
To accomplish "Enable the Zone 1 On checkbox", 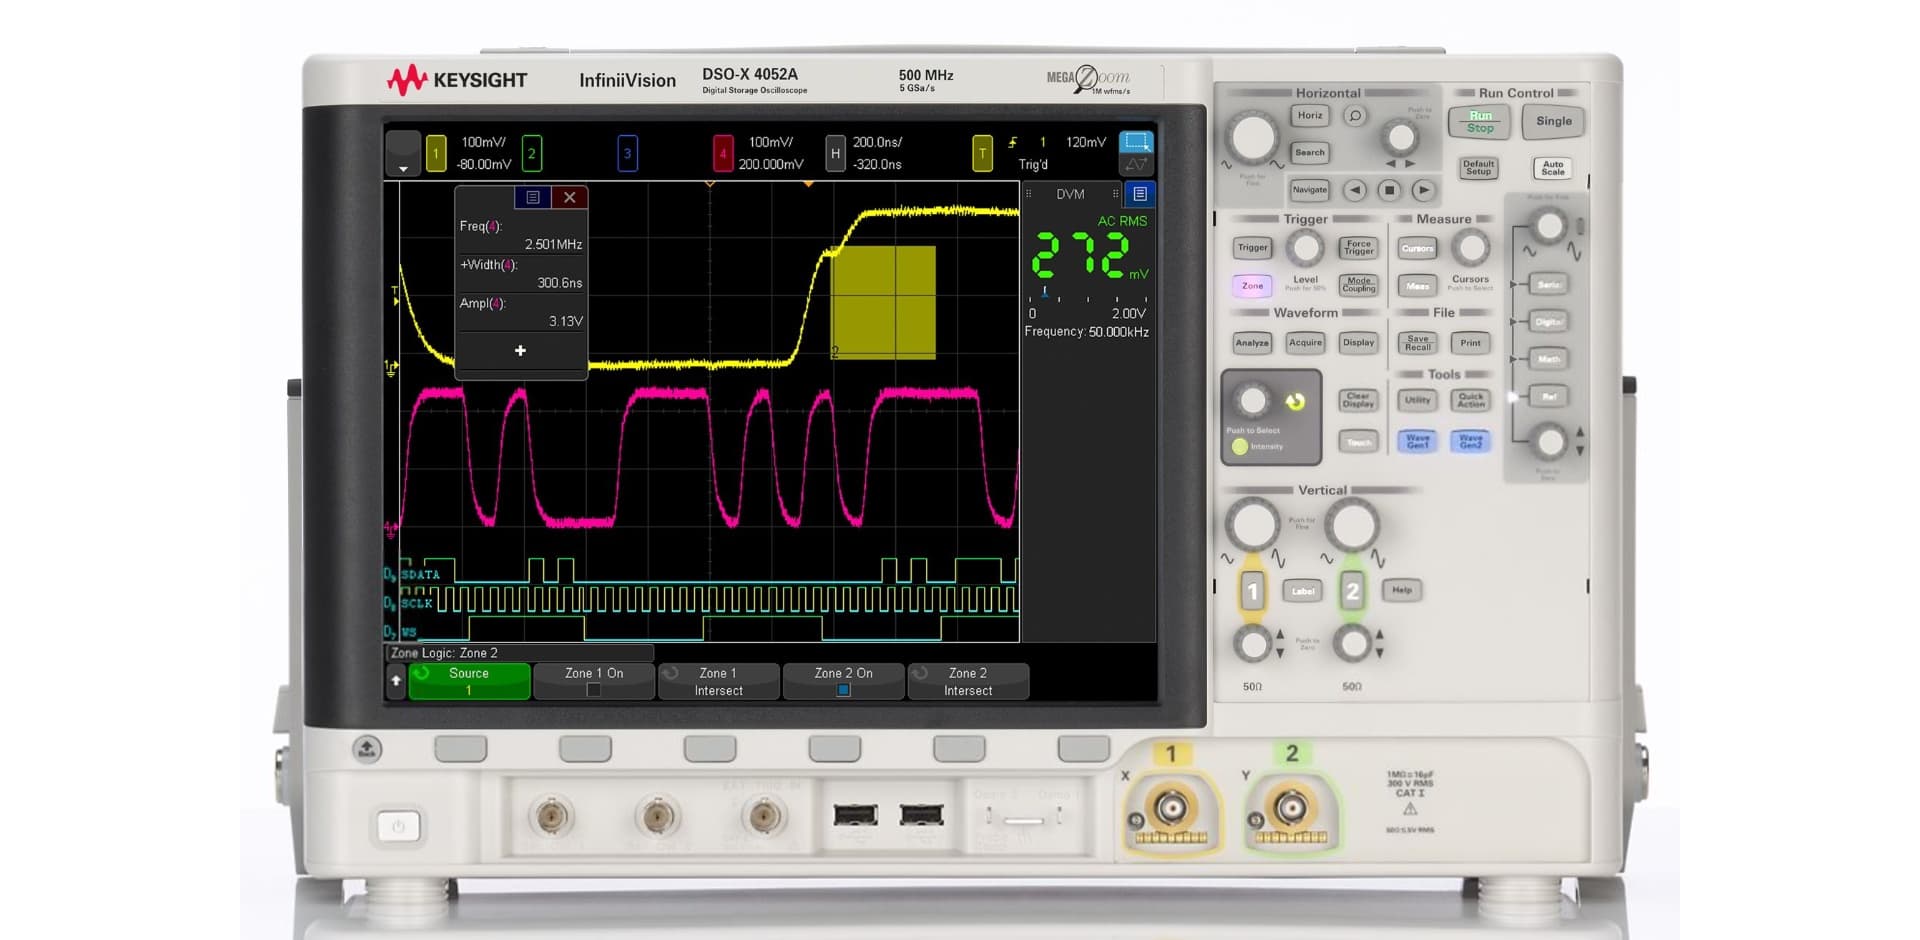I will click(x=594, y=690).
